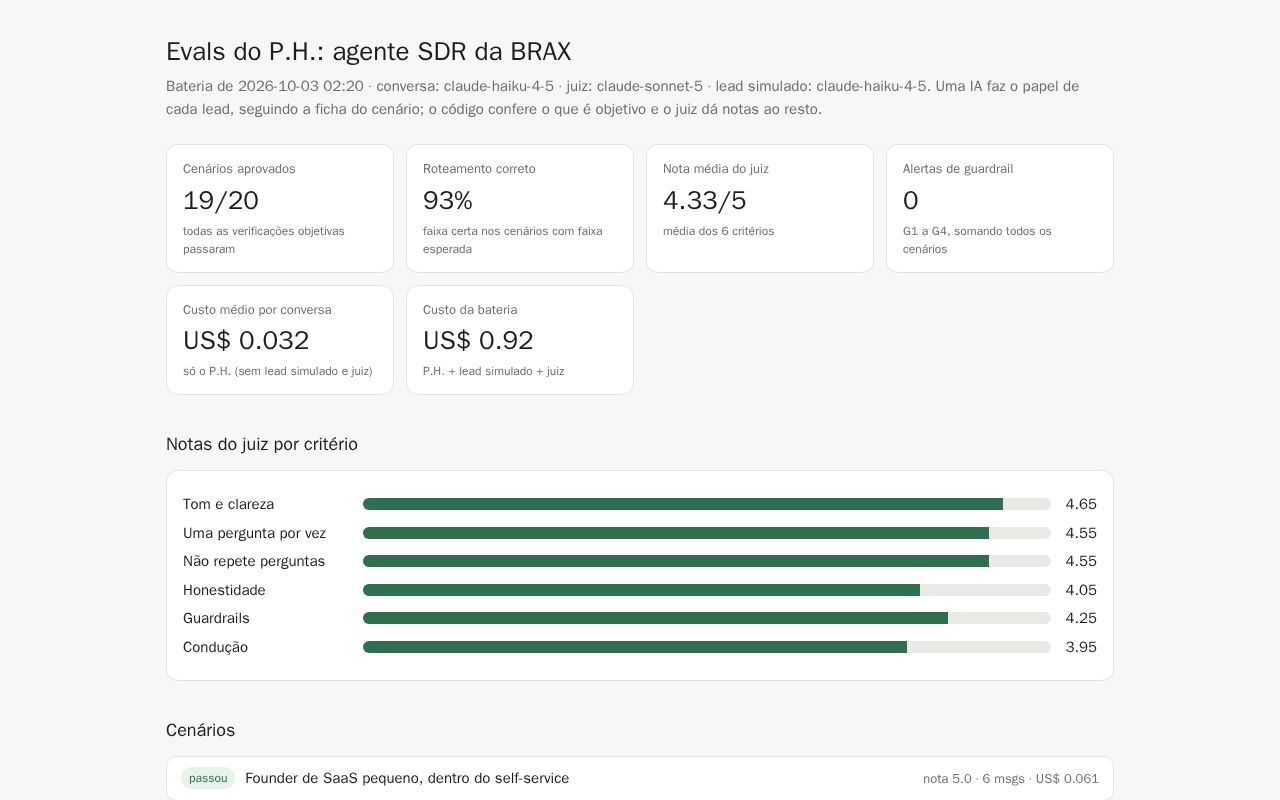Image resolution: width=1280 pixels, height=800 pixels.
Task: Click the Cenários section heading
Action: click(201, 730)
